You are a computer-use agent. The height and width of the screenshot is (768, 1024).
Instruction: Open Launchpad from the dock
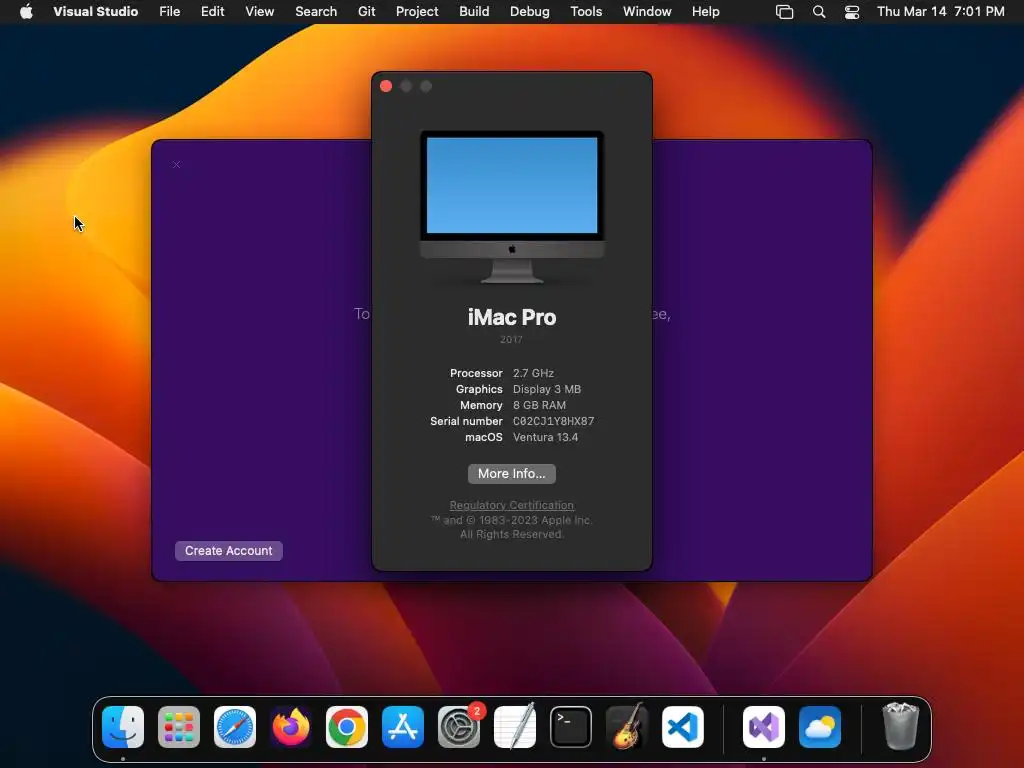[x=179, y=727]
